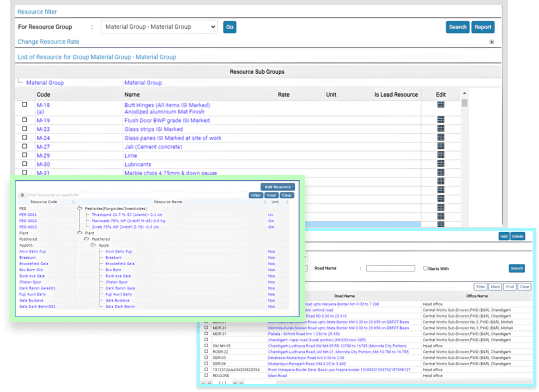Click Filter button in the resource tree panel
This screenshot has width=539, height=392.
click(256, 195)
